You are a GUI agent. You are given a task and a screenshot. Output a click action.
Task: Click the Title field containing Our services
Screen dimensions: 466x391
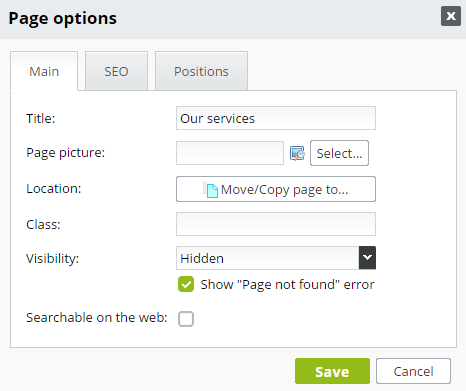[x=276, y=118]
